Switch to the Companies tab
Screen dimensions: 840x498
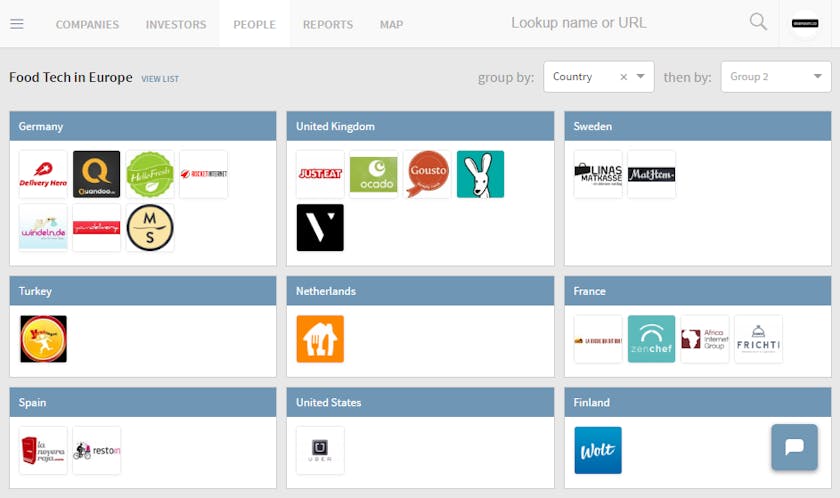click(x=87, y=24)
